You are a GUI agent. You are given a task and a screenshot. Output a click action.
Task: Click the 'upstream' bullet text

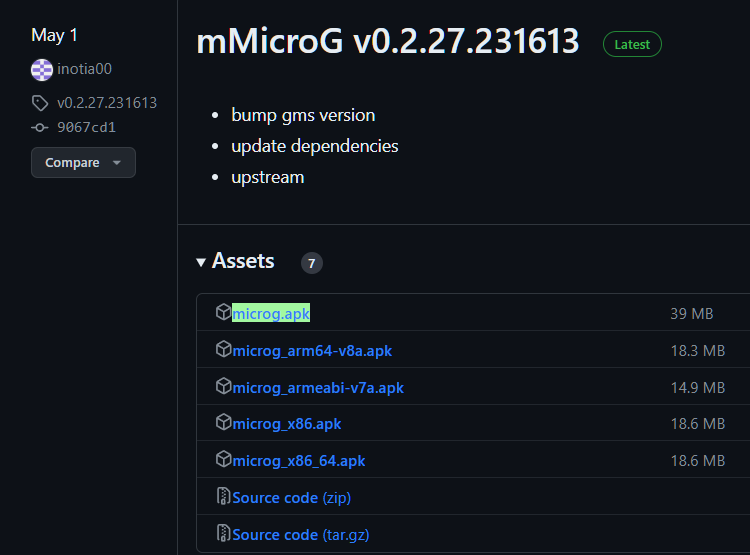point(268,178)
